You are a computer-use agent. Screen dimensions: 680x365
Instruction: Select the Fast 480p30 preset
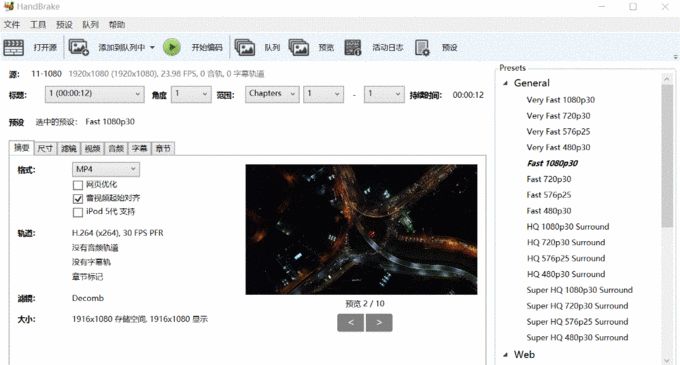549,211
